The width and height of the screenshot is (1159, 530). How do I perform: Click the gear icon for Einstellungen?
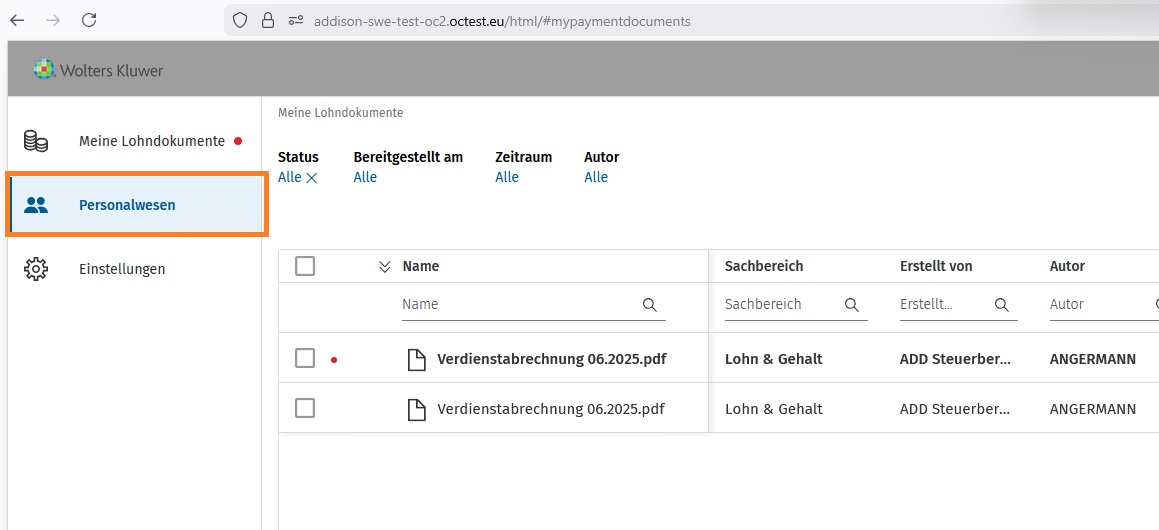click(x=35, y=269)
